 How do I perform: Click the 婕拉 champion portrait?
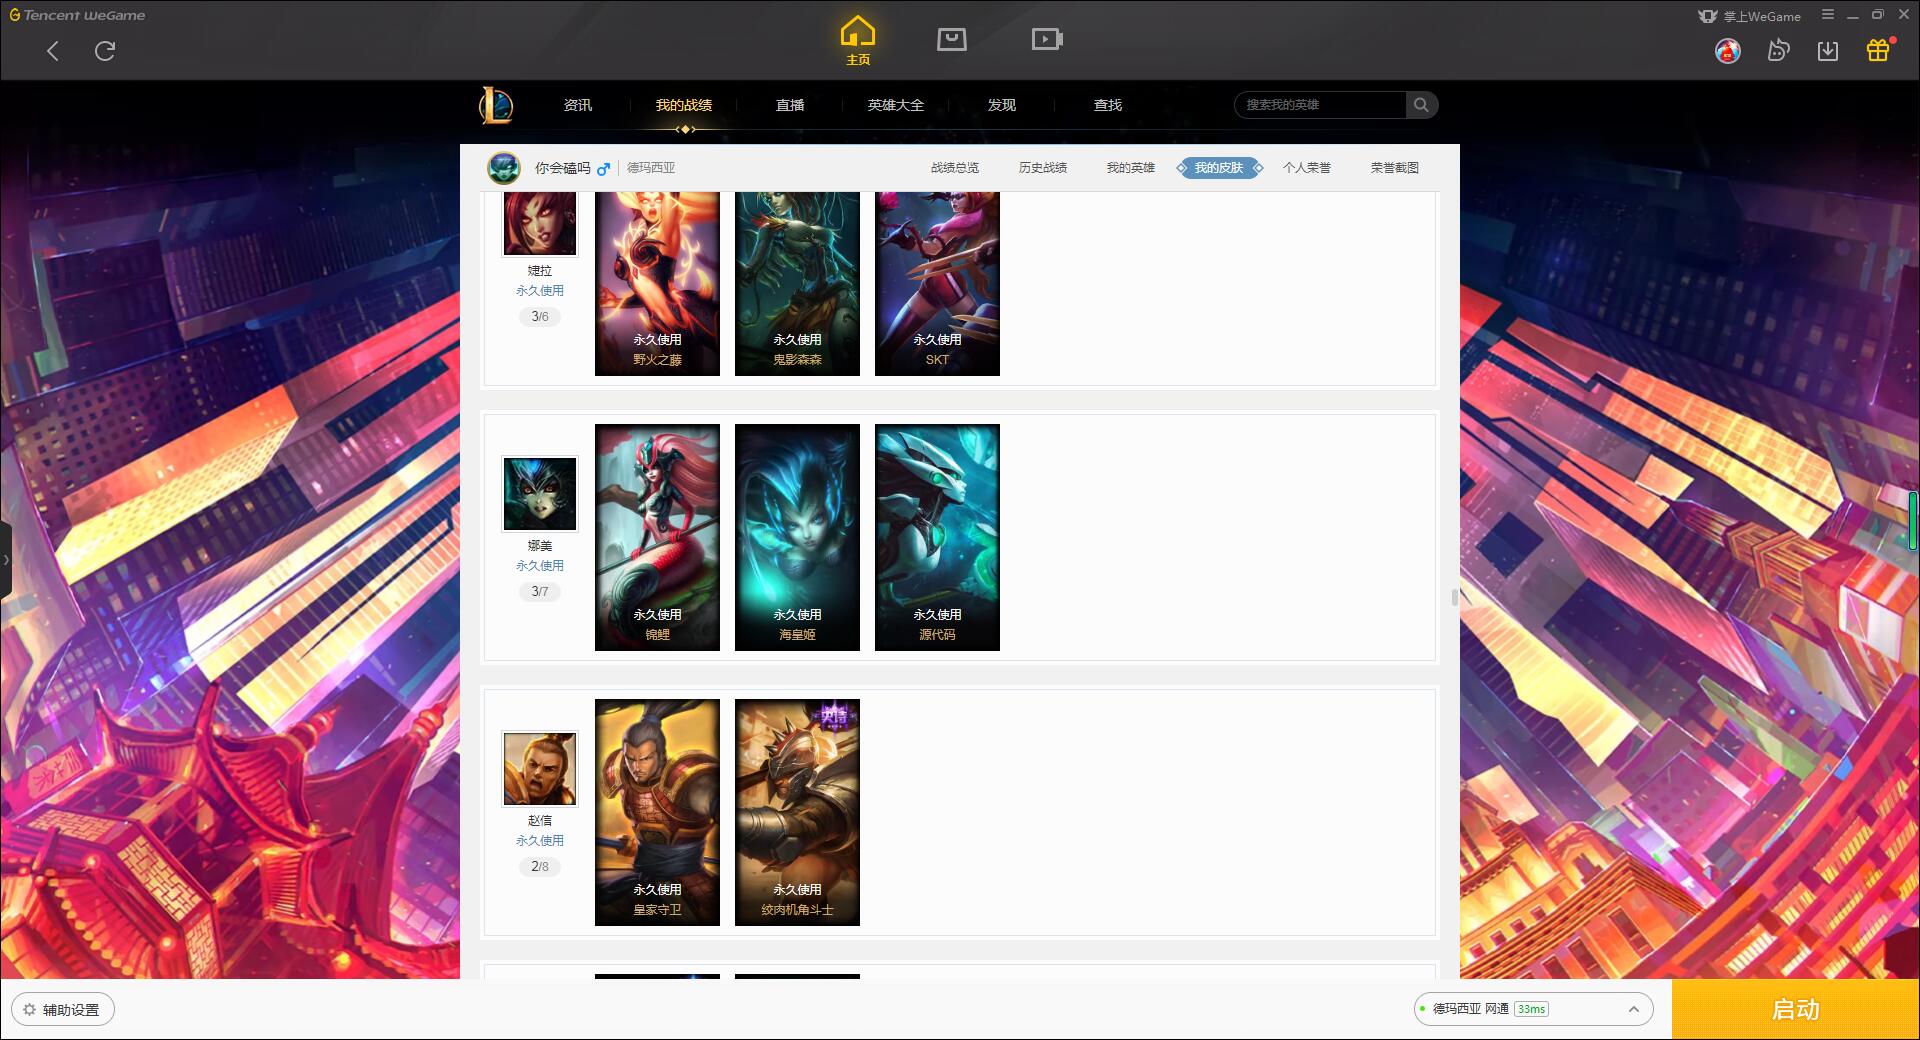point(540,223)
